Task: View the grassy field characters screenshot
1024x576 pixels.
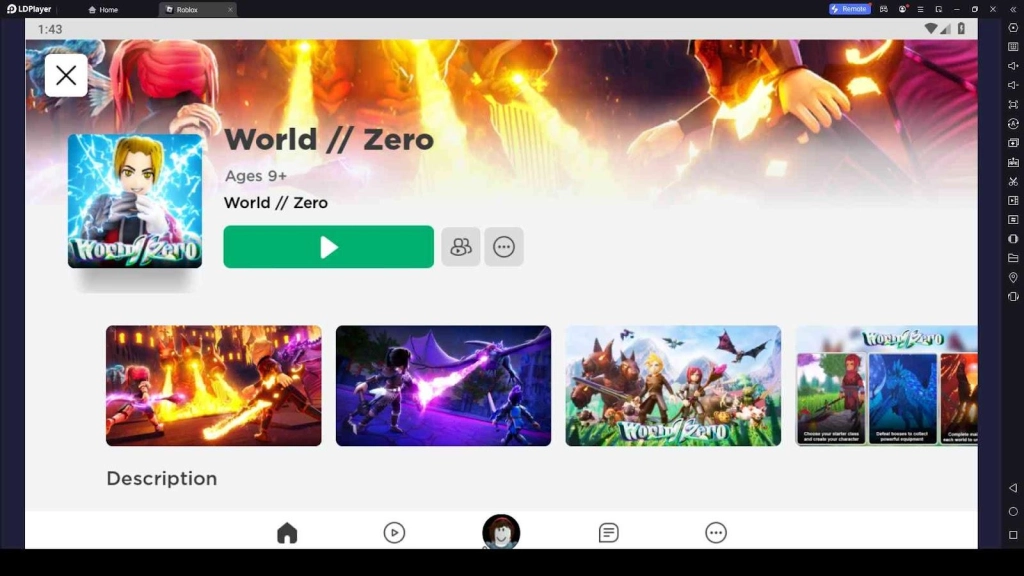Action: [x=673, y=386]
